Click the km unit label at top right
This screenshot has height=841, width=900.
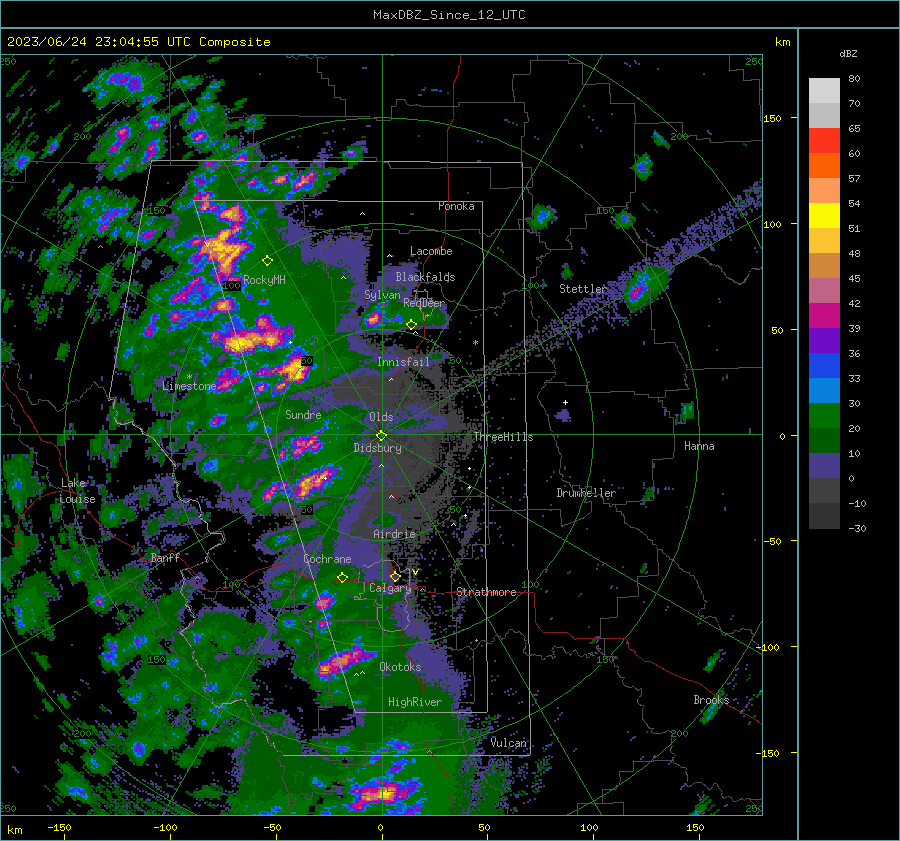coord(782,42)
